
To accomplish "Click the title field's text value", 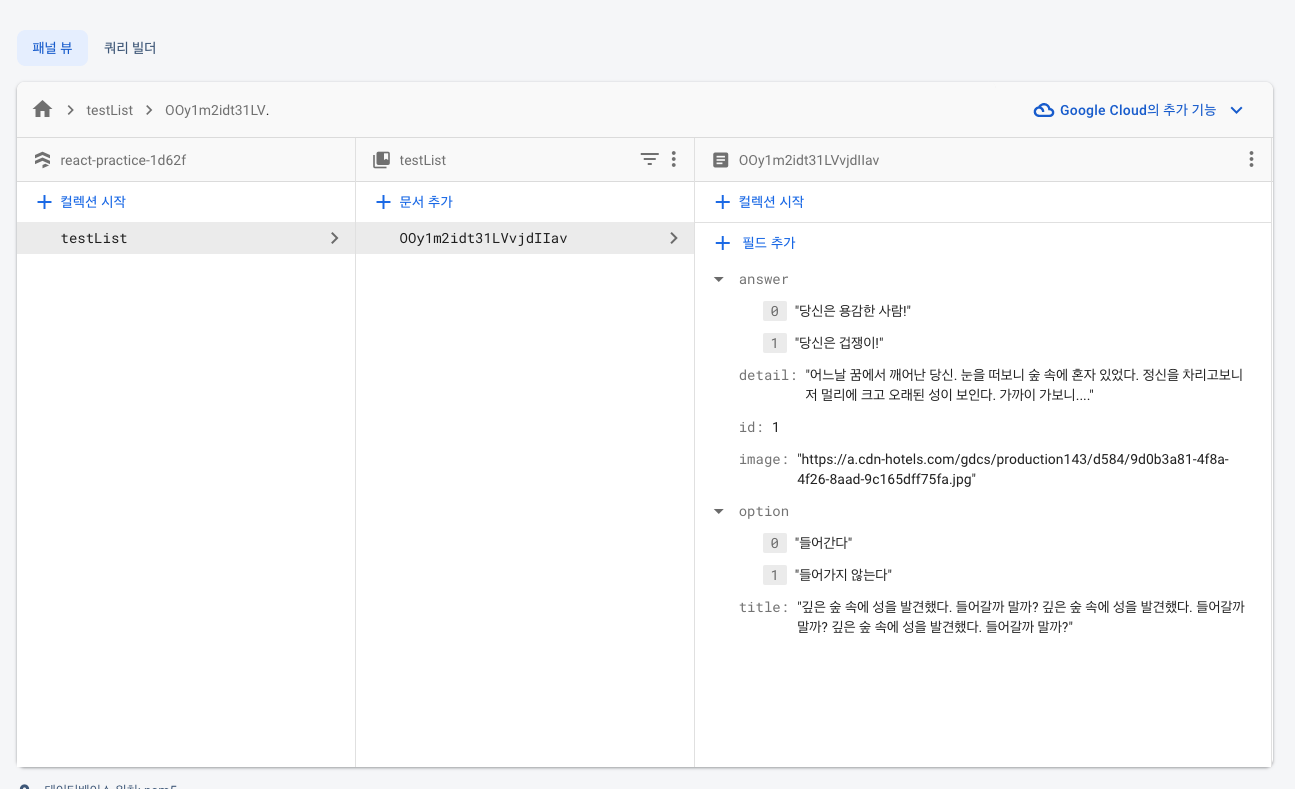I will coord(1020,617).
